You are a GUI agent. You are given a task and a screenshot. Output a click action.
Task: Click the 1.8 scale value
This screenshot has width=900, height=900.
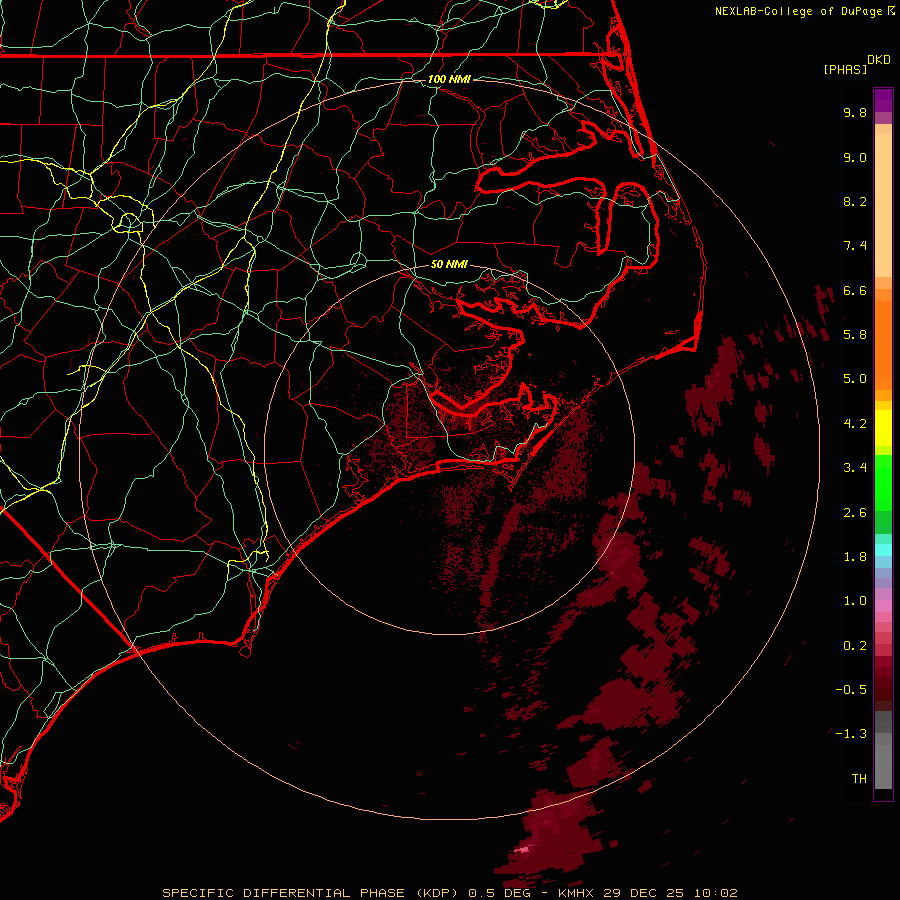tap(855, 557)
